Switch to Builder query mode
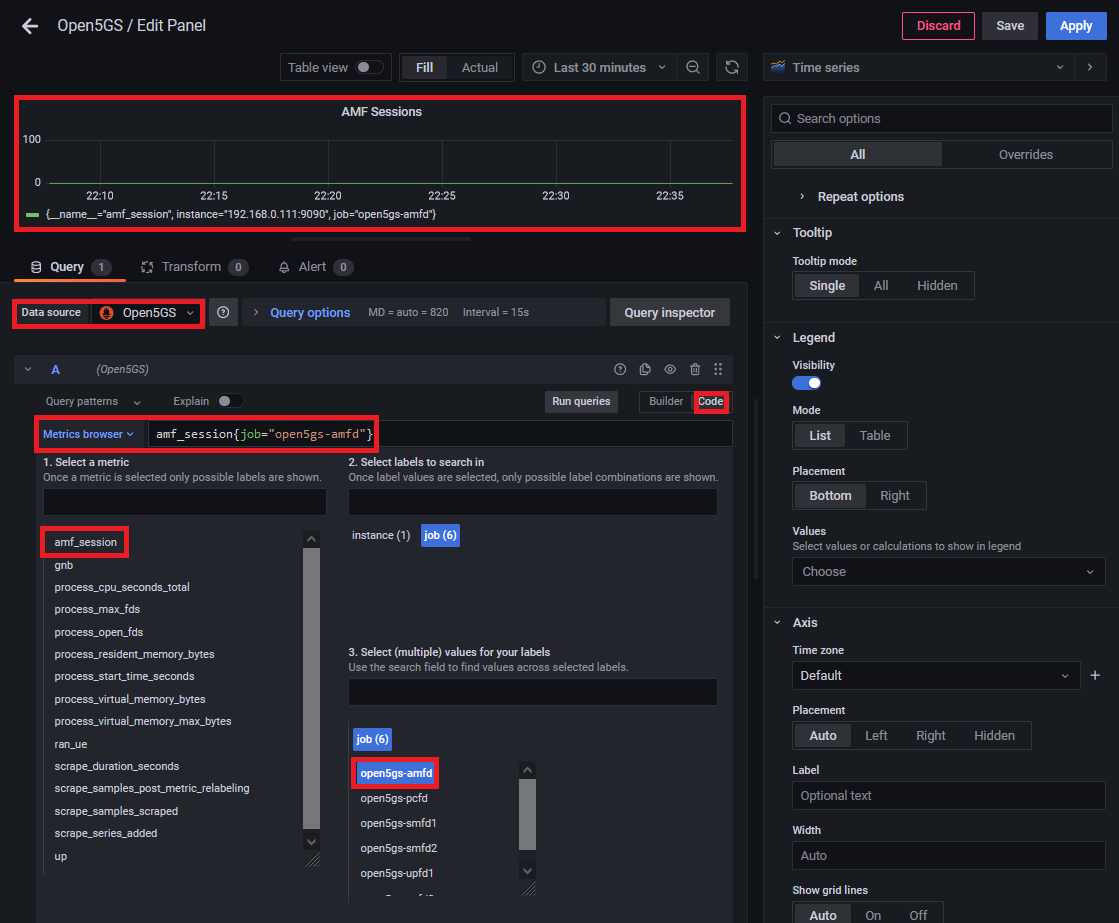The height and width of the screenshot is (923, 1119). click(665, 401)
